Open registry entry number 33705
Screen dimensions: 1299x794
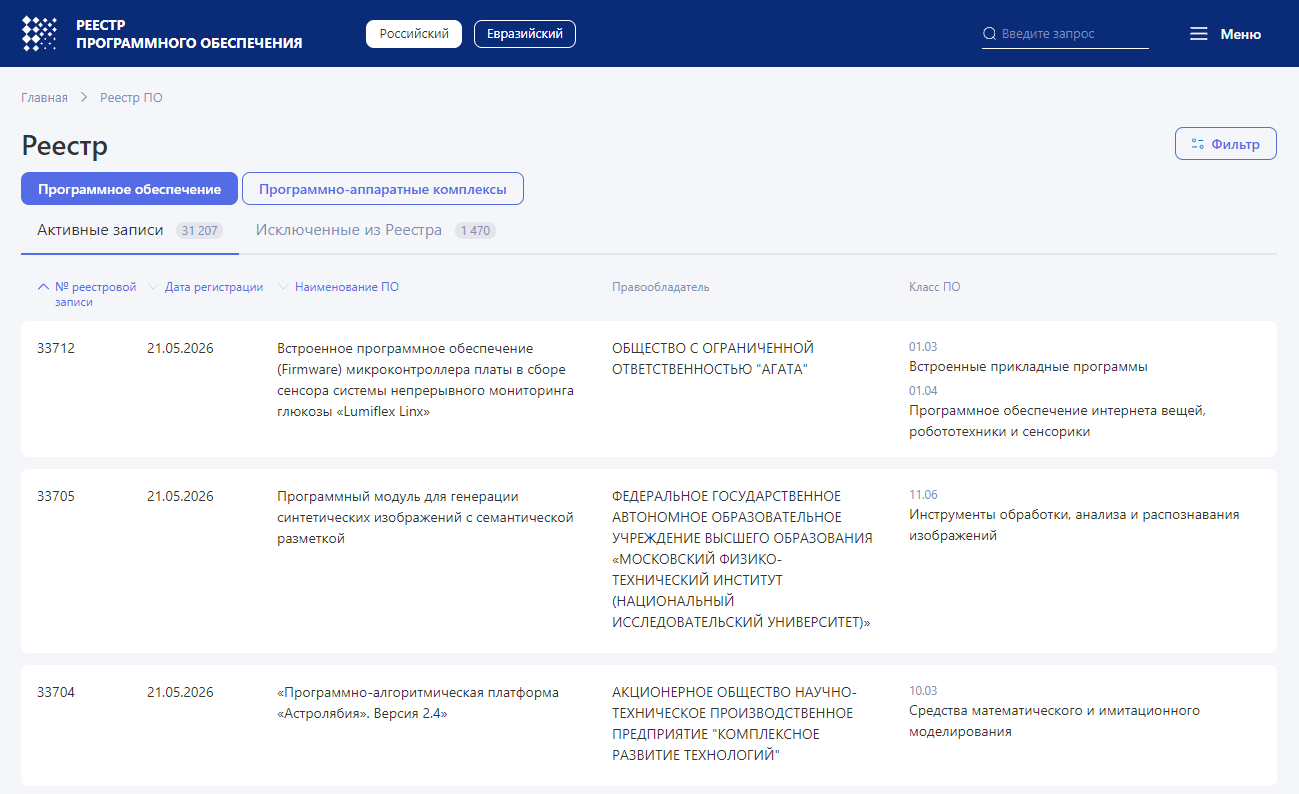pyautogui.click(x=56, y=497)
